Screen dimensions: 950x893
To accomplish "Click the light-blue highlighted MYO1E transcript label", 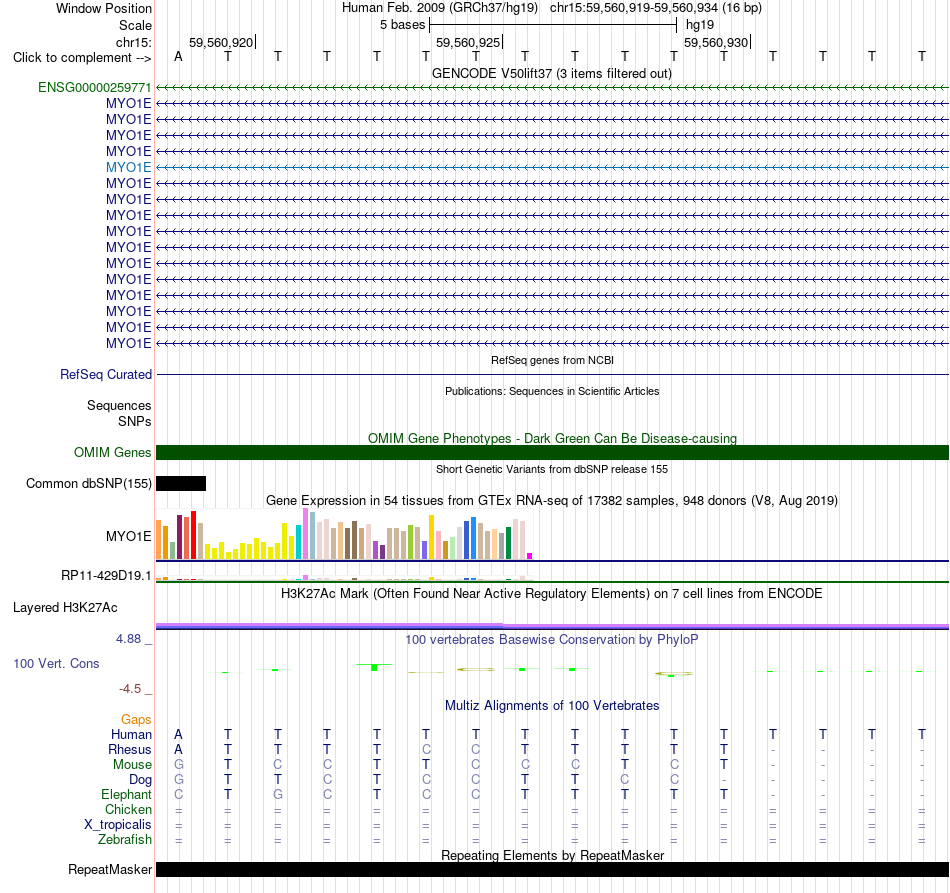I will click(x=128, y=167).
